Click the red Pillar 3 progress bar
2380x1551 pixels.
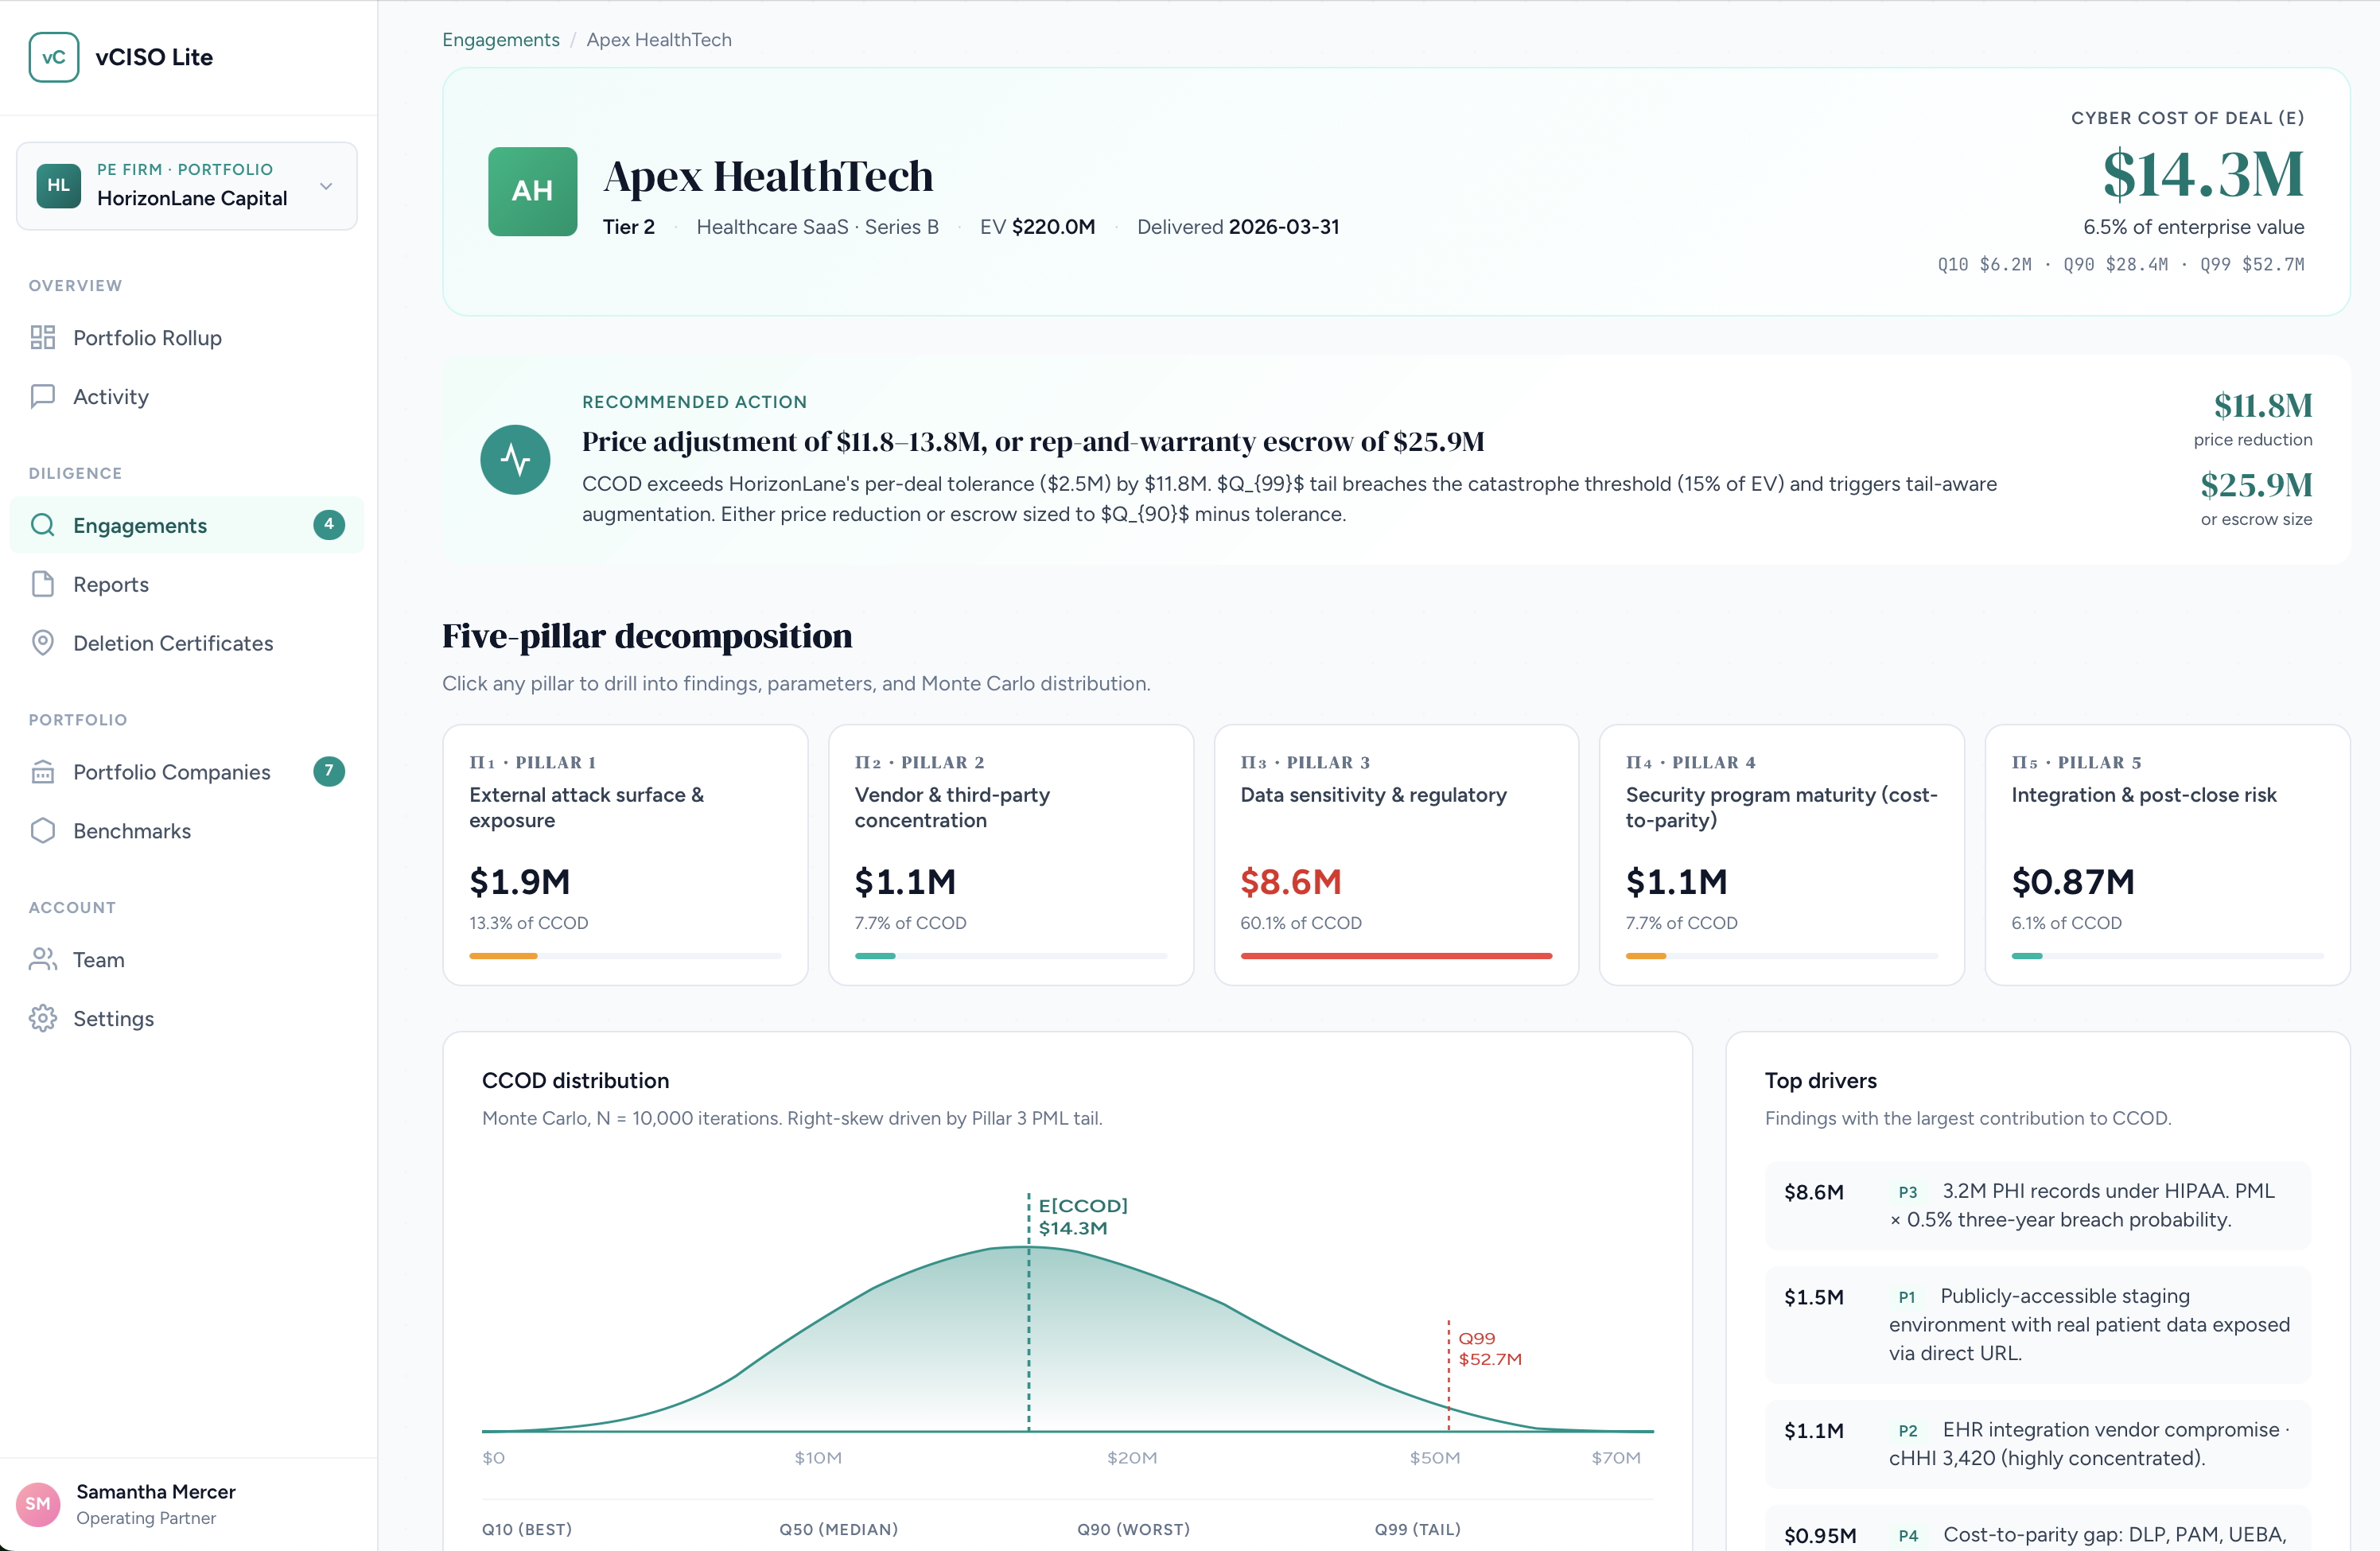pyautogui.click(x=1396, y=956)
